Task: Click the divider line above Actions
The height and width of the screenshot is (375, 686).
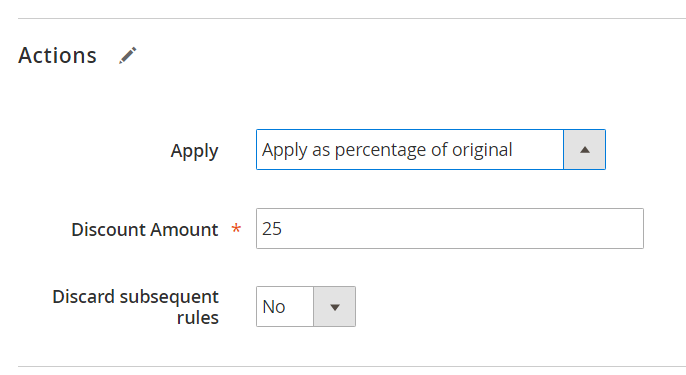Action: coord(352,18)
